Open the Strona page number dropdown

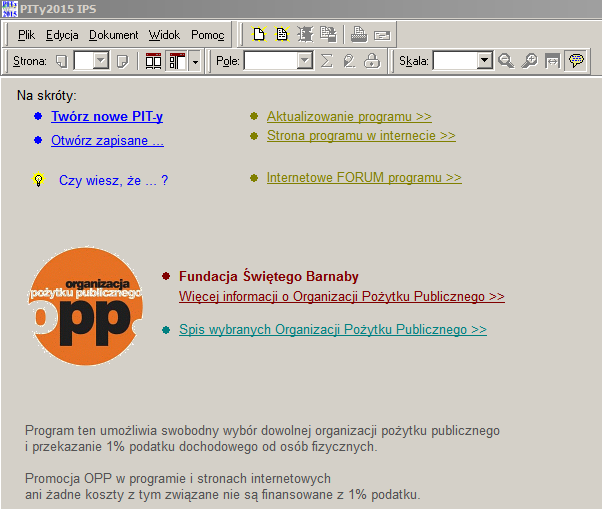pos(101,61)
